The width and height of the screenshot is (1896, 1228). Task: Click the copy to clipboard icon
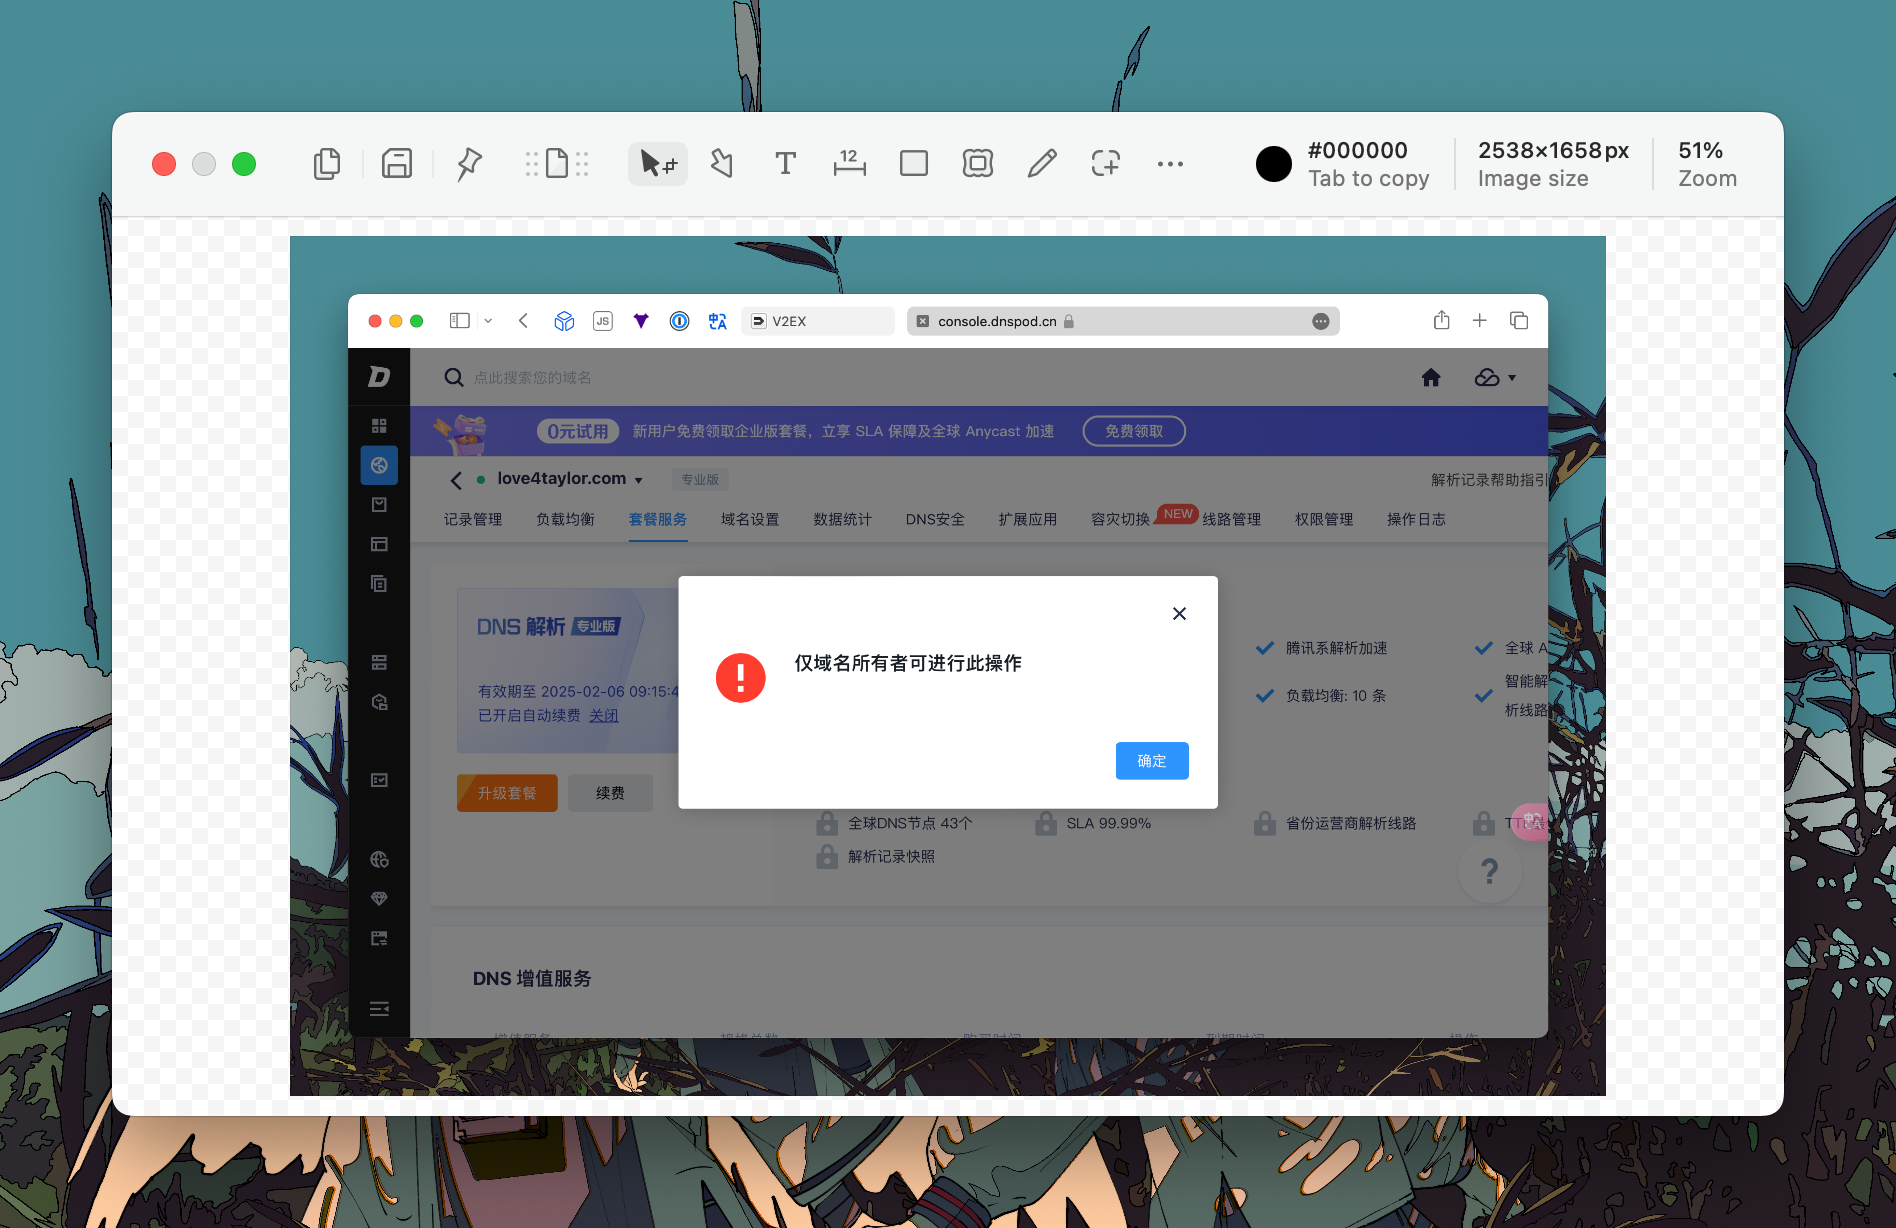click(x=326, y=164)
